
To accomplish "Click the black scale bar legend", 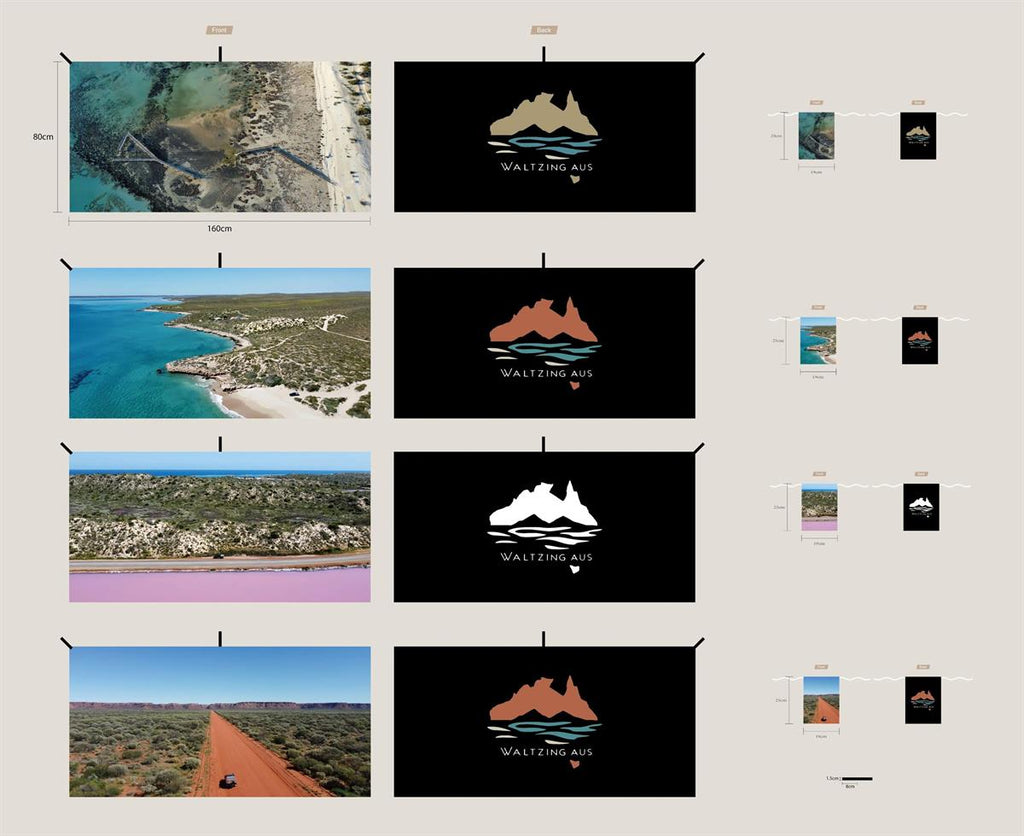I will pyautogui.click(x=857, y=778).
